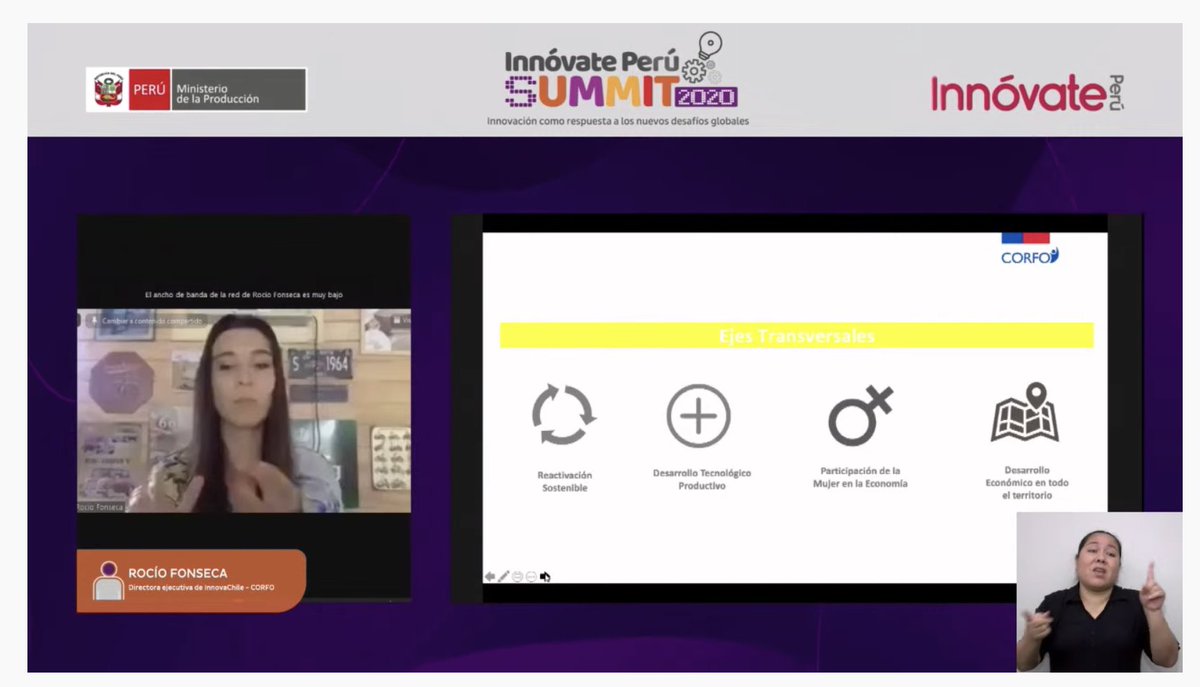Click the Desarrollo Tecnológico Productivo plus icon
The image size is (1200, 687).
(699, 415)
